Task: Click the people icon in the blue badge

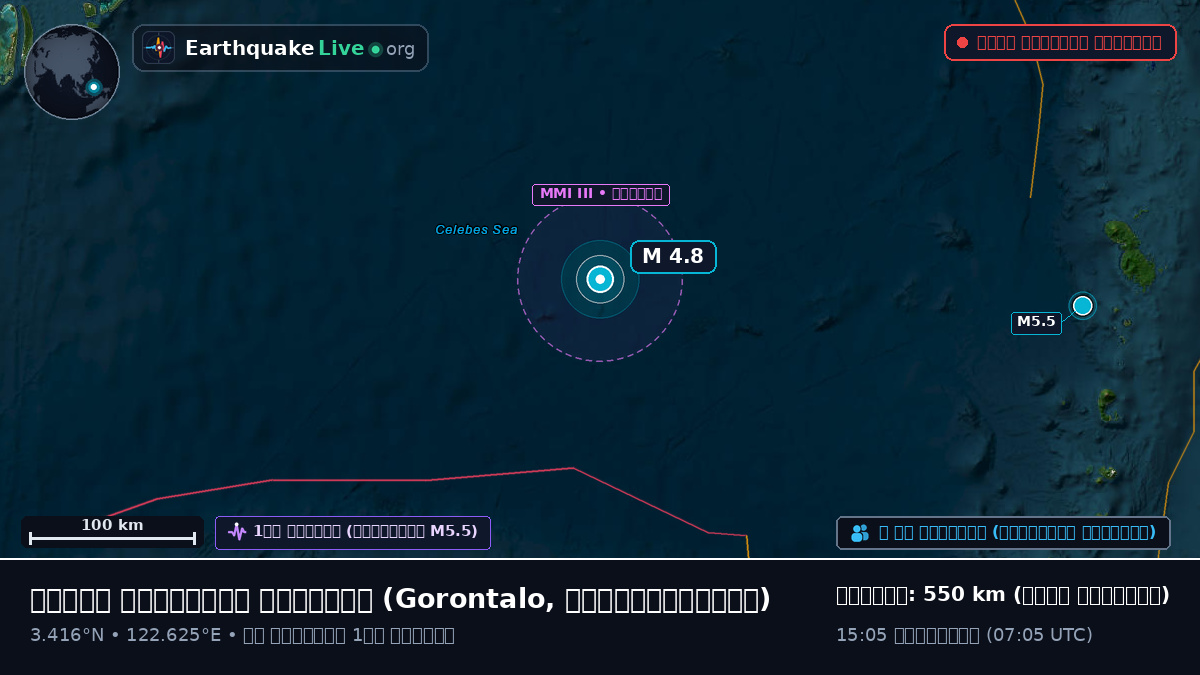Action: pos(860,533)
